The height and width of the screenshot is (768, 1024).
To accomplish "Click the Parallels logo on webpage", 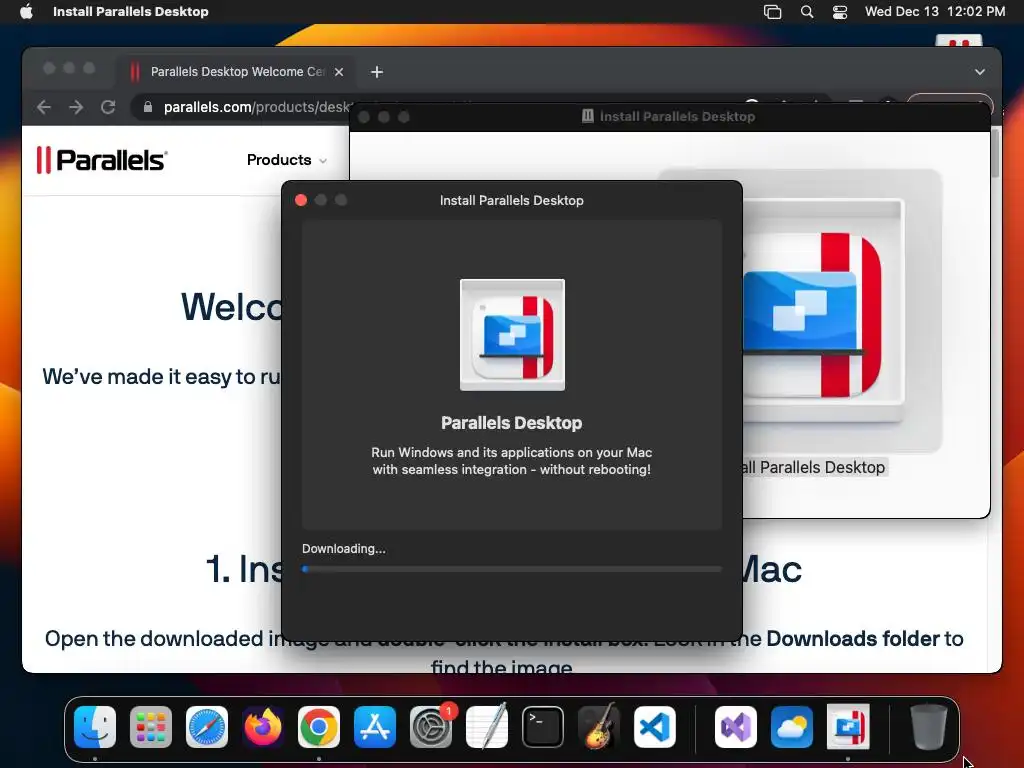I will point(102,160).
